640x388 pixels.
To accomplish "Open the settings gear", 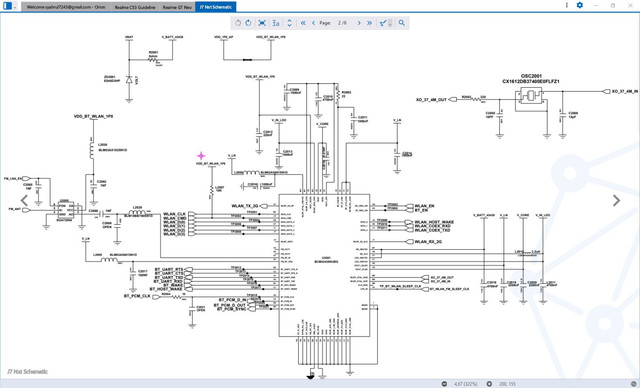I will coord(580,5).
